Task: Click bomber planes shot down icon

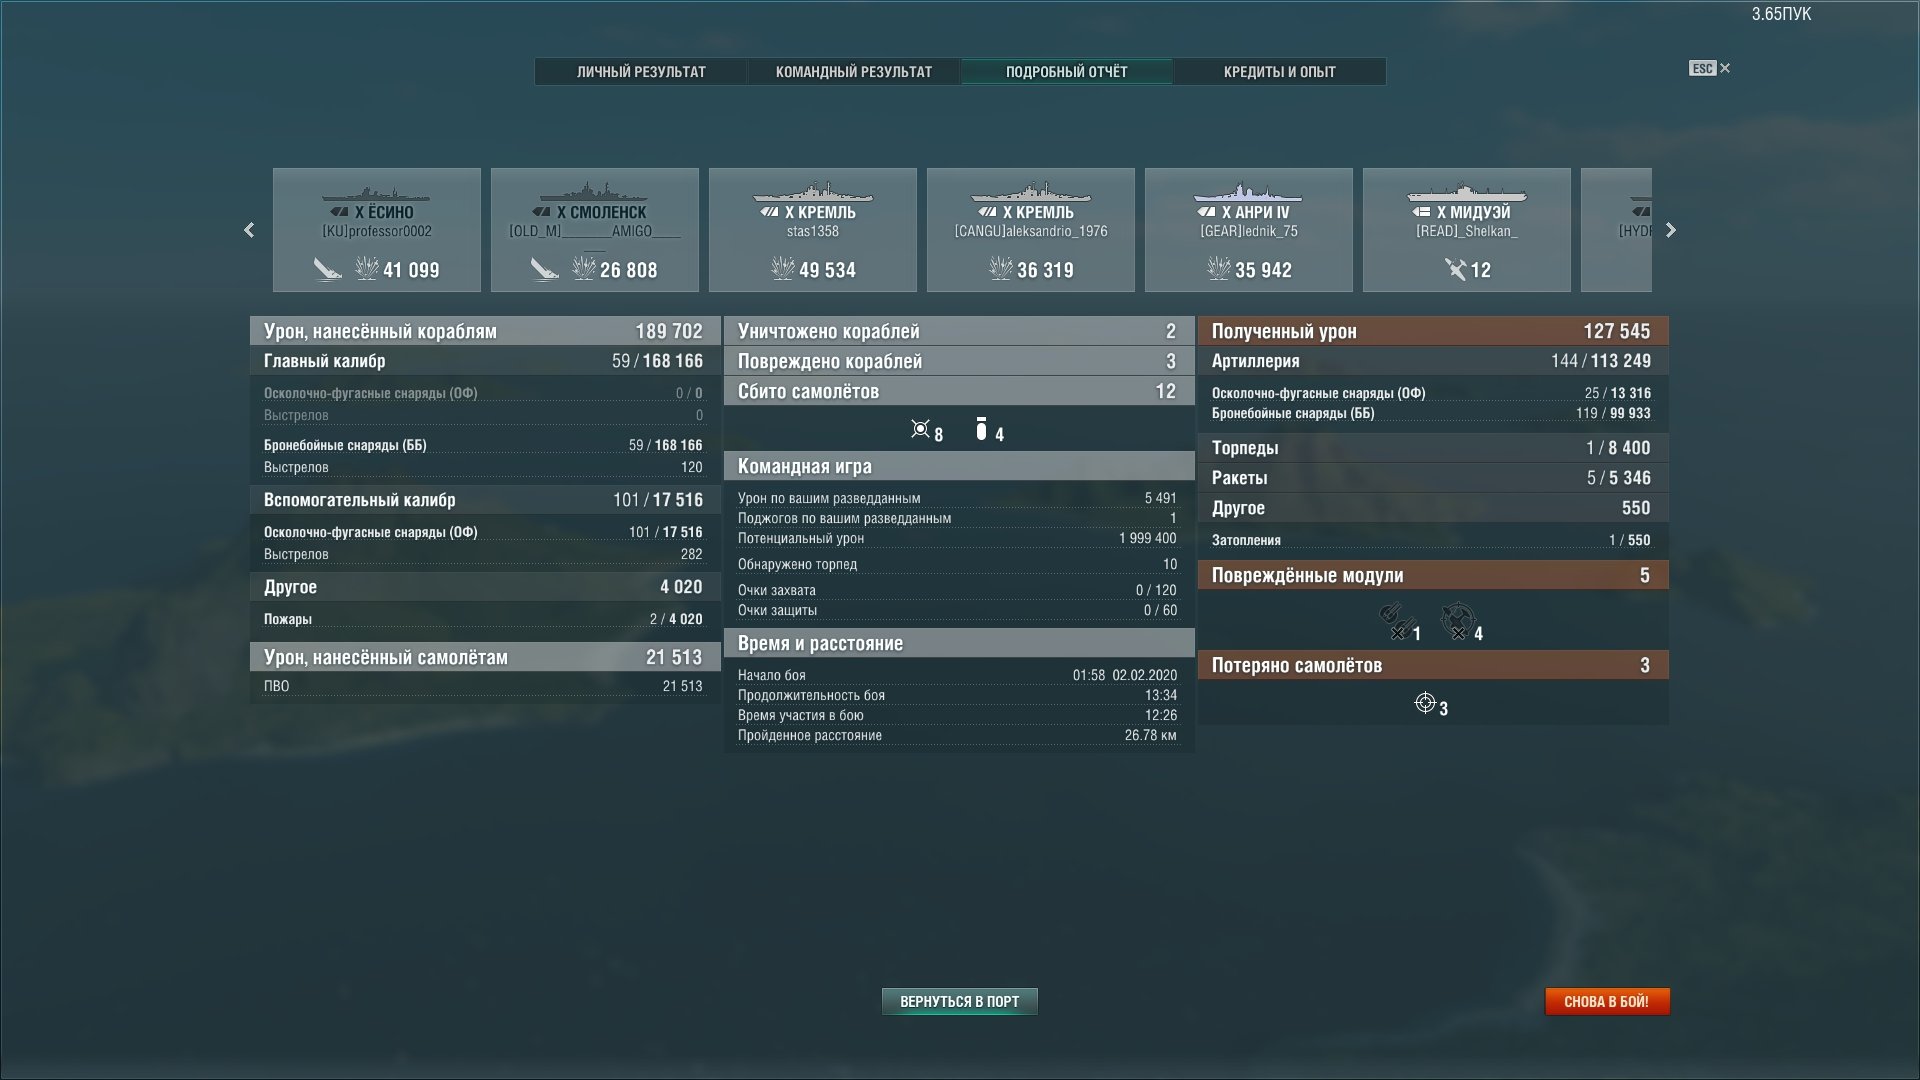Action: (x=981, y=429)
